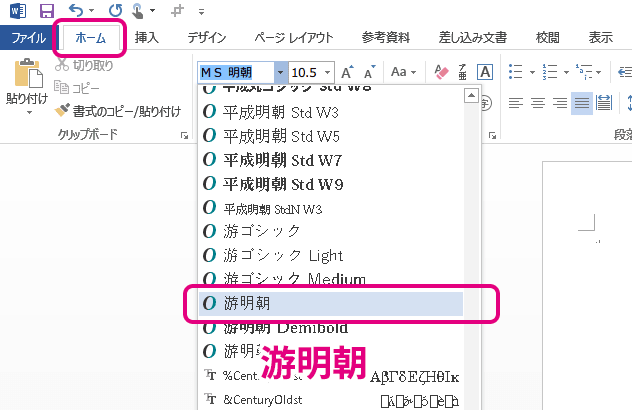Choose the 游ゴシック Medium font
The width and height of the screenshot is (632, 410).
pyautogui.click(x=331, y=277)
